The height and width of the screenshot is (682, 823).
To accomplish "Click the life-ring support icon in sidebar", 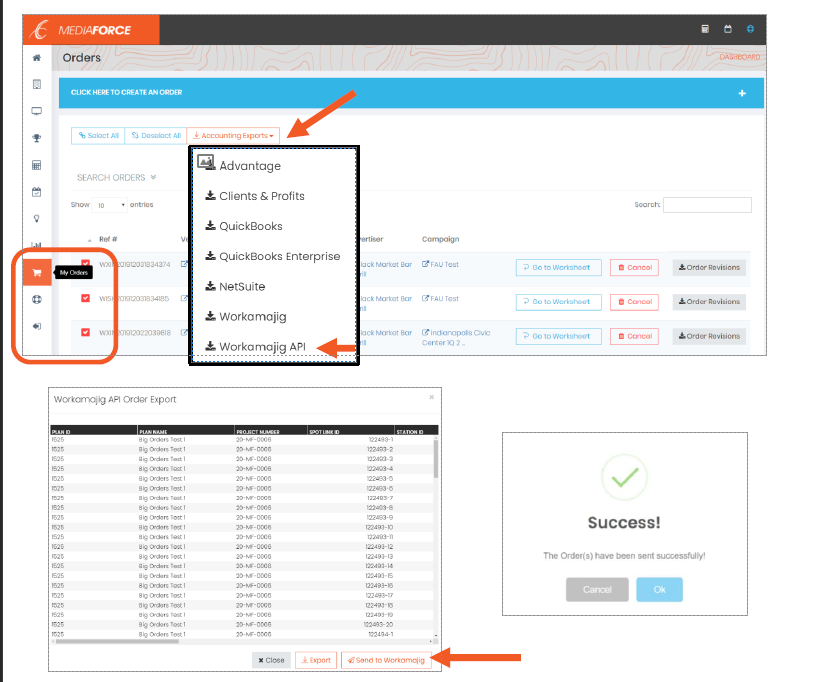I will pyautogui.click(x=37, y=299).
